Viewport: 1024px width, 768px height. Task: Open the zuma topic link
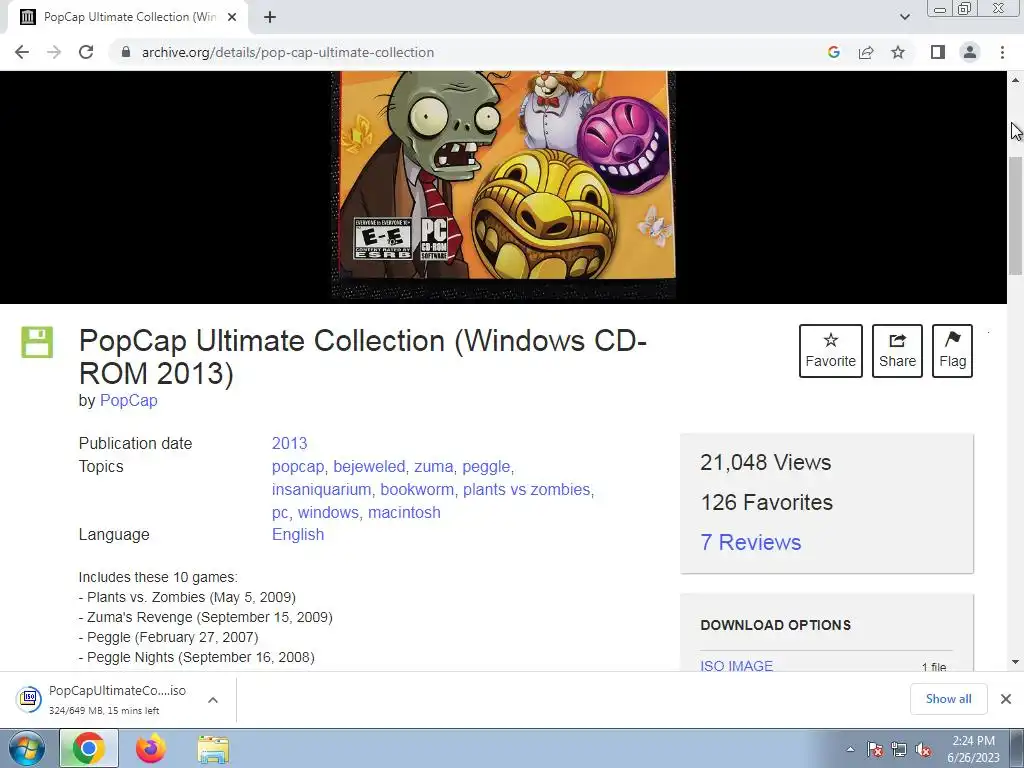[x=433, y=467]
